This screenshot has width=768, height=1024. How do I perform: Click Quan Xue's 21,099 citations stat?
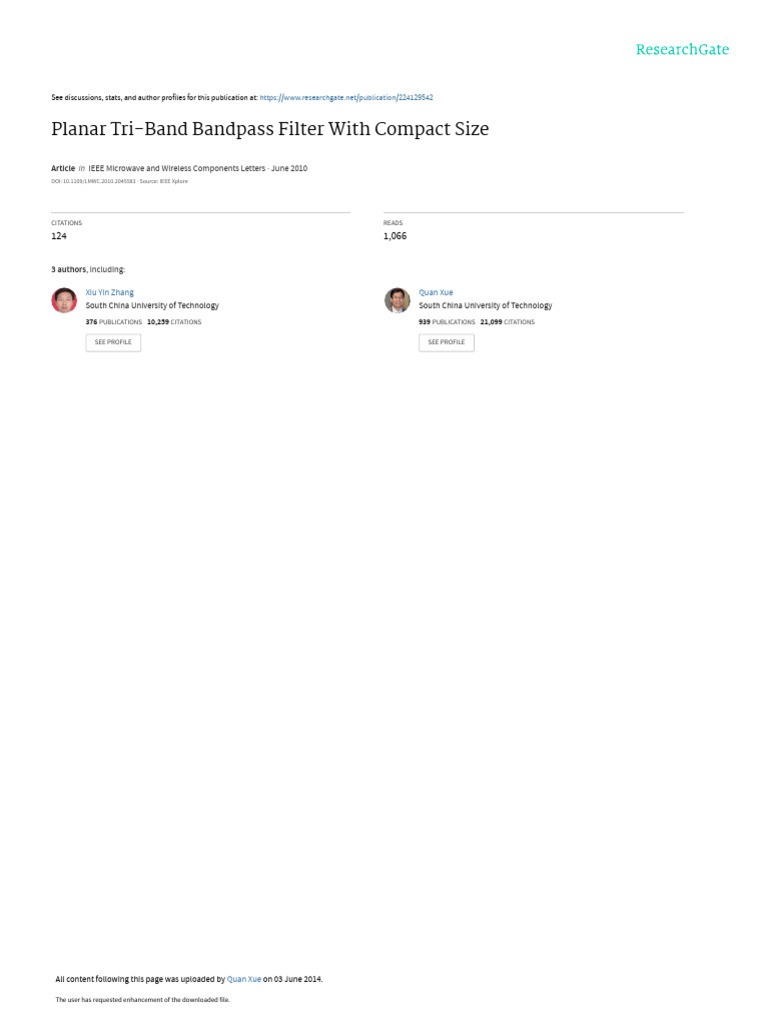coord(507,322)
